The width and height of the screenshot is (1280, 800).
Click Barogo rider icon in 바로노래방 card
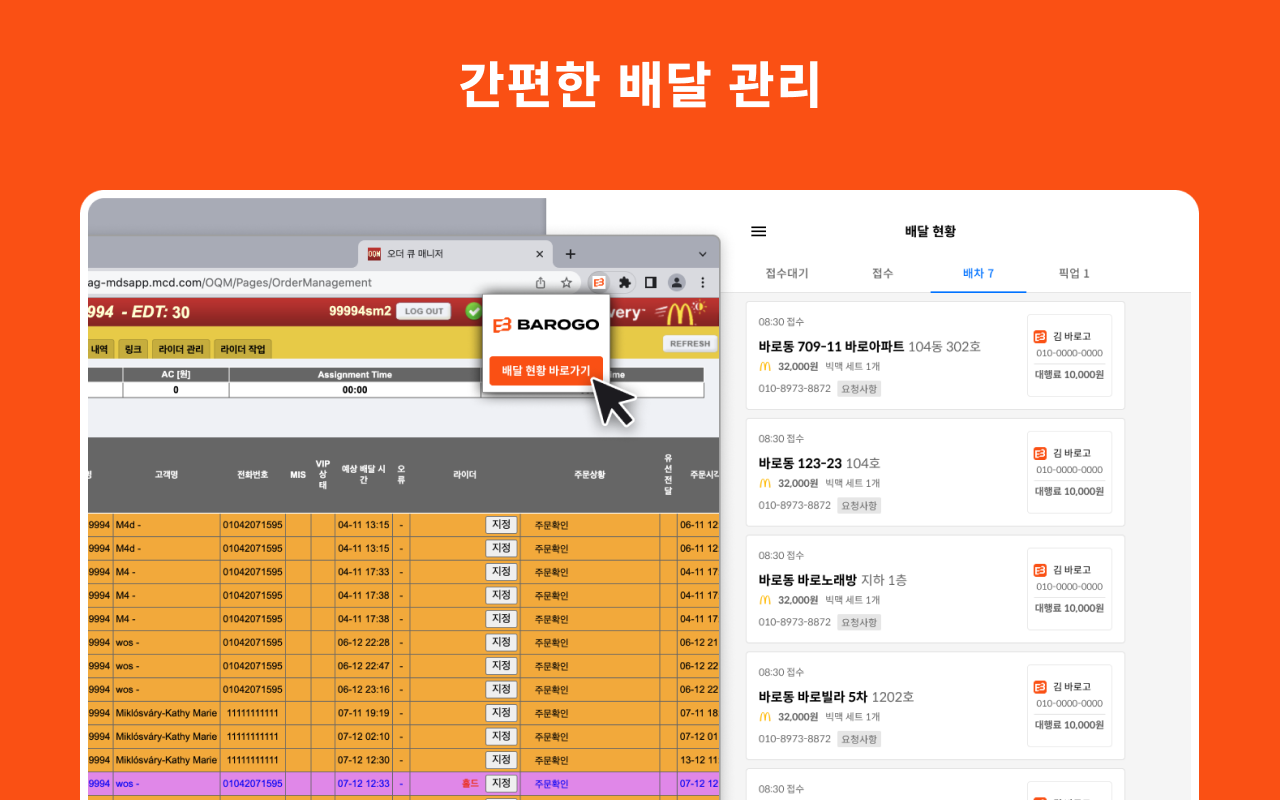(x=1040, y=570)
